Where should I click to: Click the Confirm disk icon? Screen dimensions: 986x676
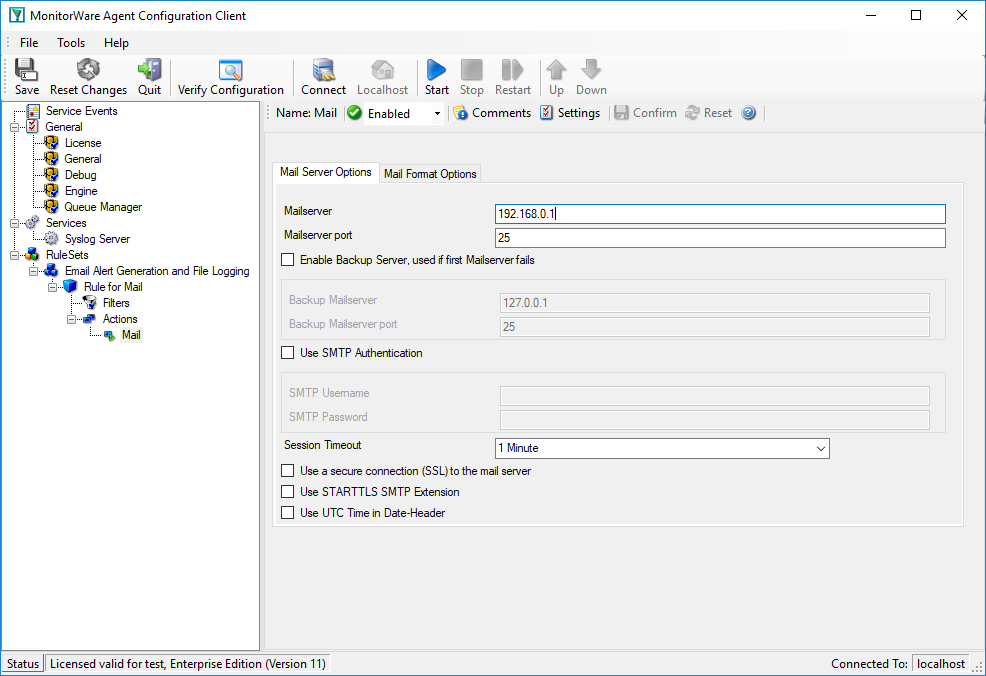coord(621,113)
